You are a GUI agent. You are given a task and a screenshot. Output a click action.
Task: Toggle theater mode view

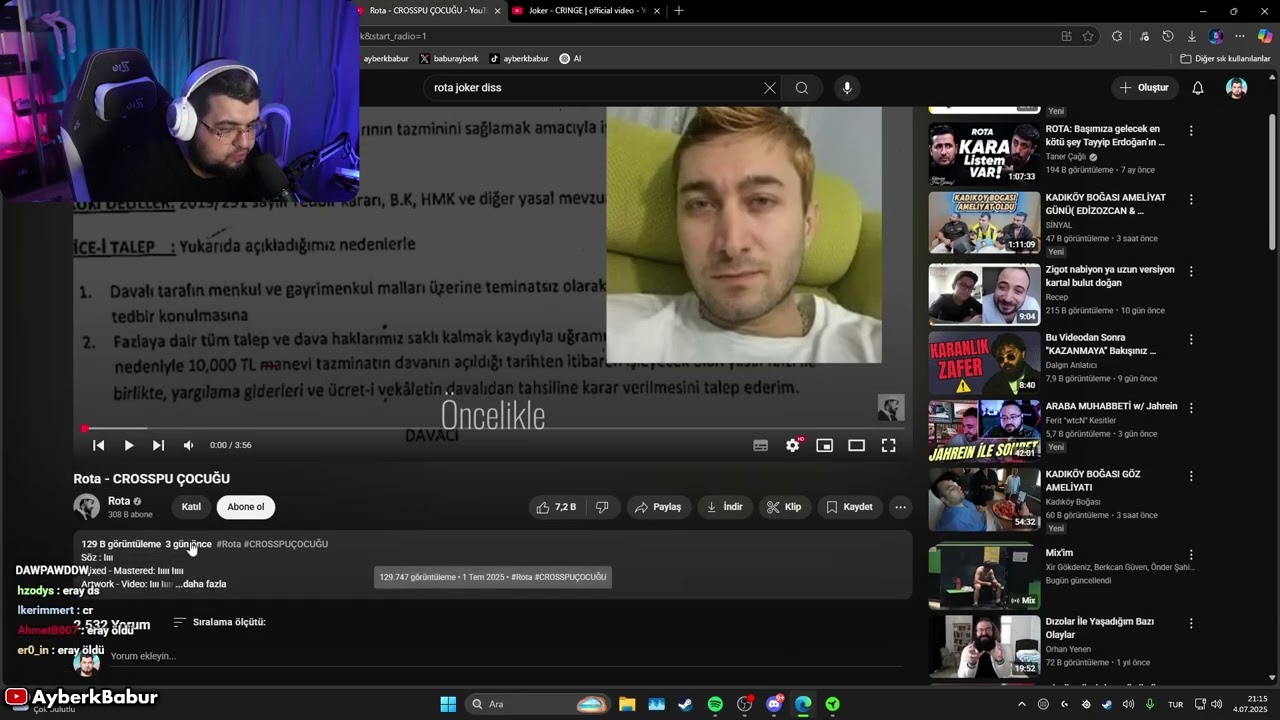click(x=856, y=445)
